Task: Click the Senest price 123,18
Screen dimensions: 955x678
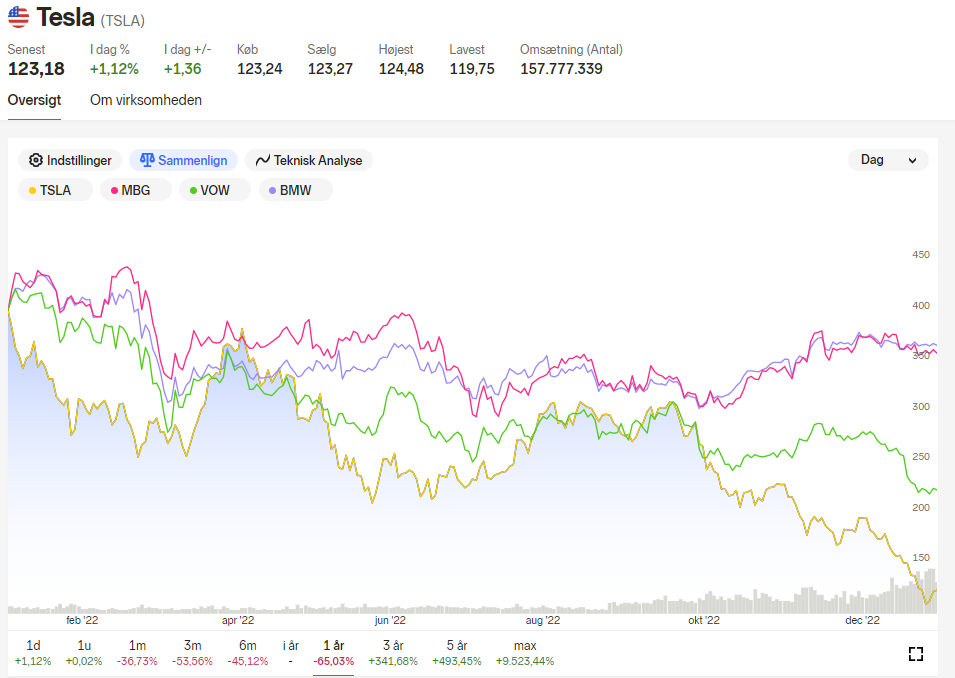Action: 36,69
